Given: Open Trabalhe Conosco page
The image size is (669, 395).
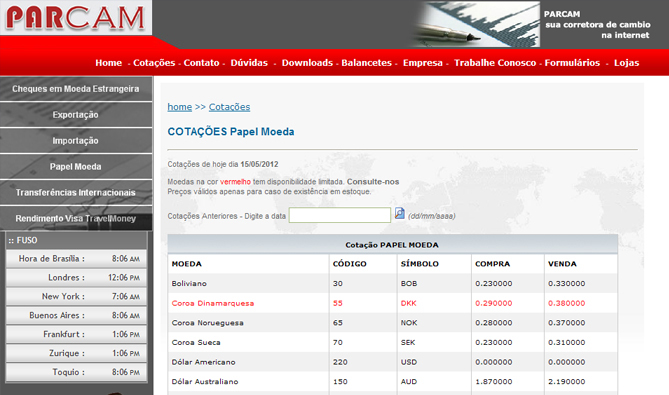Looking at the screenshot, I should point(495,63).
